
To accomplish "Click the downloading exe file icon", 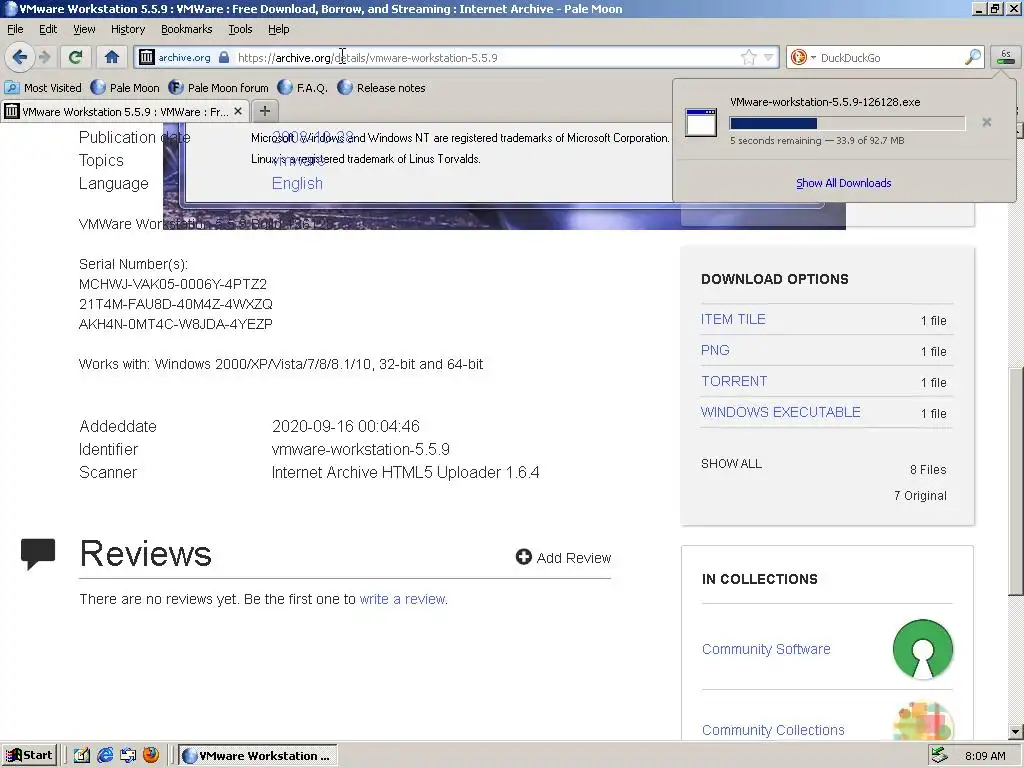I will click(701, 122).
